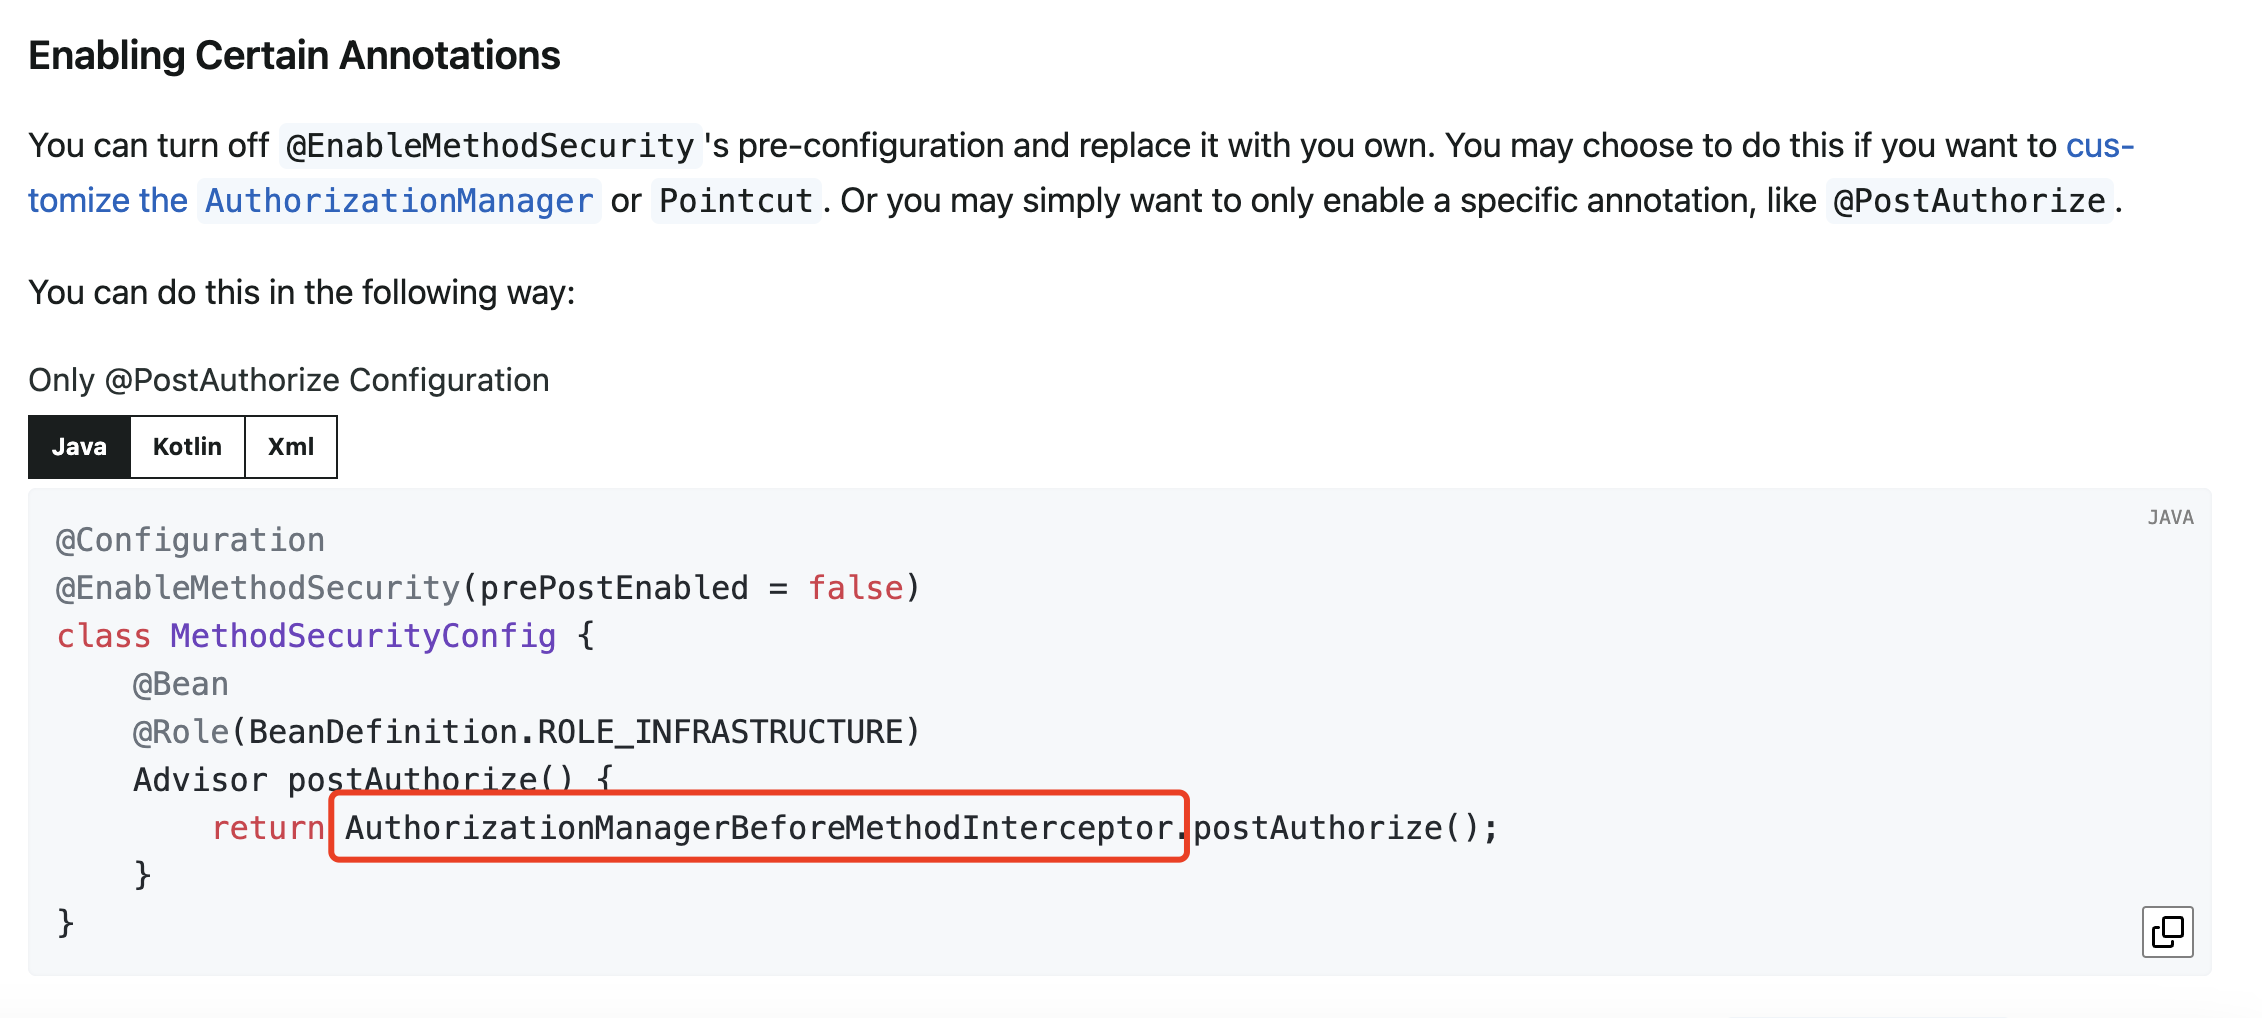Select the prePostEnabled parameter in the code
Screen dimensions: 2262x1018
tap(615, 588)
